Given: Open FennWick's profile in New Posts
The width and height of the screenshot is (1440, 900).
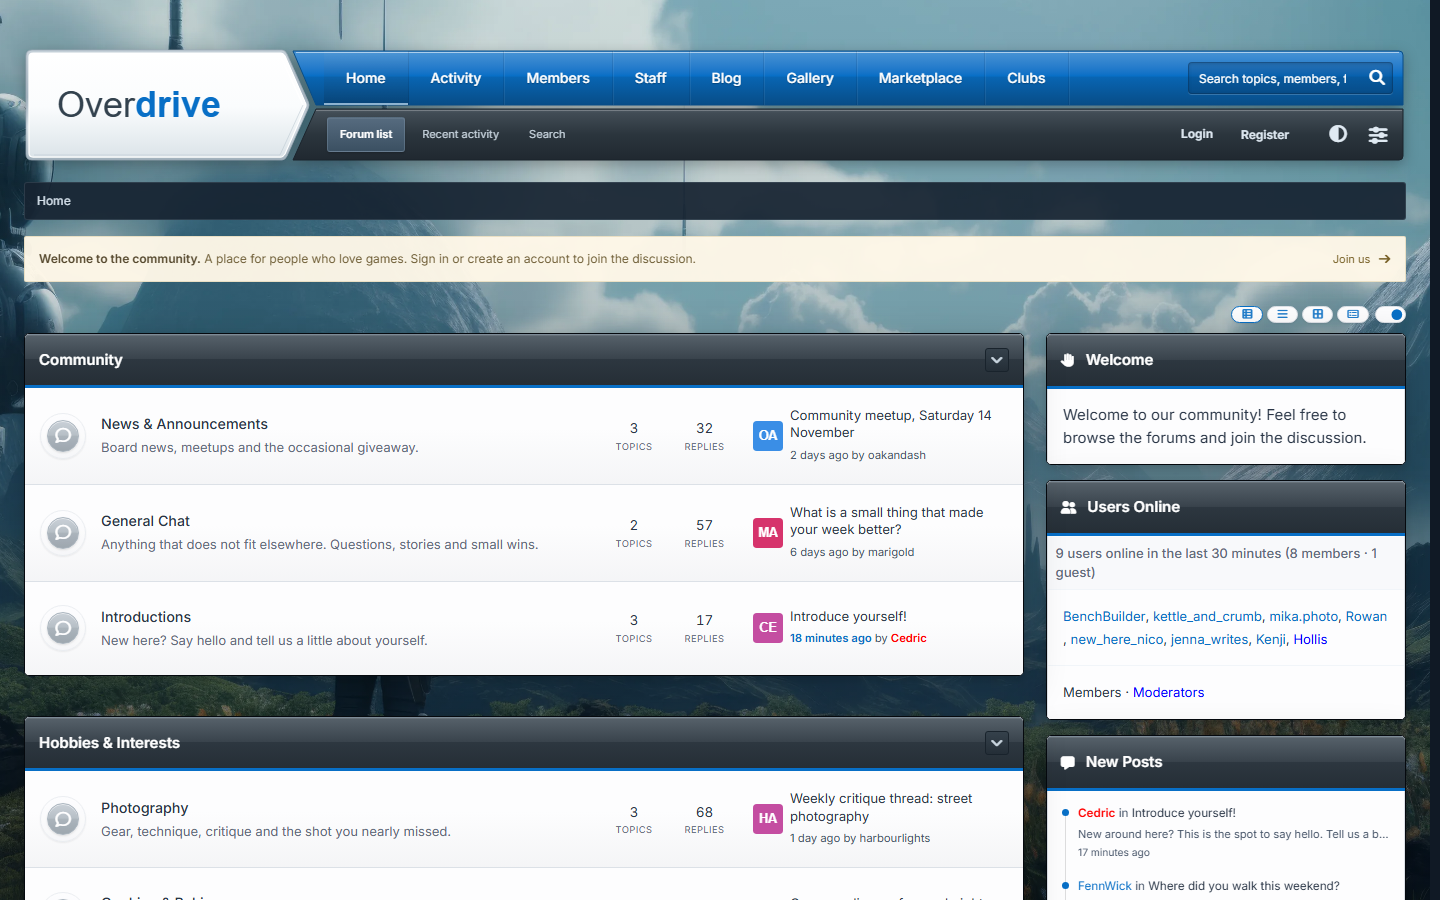Looking at the screenshot, I should coord(1105,886).
